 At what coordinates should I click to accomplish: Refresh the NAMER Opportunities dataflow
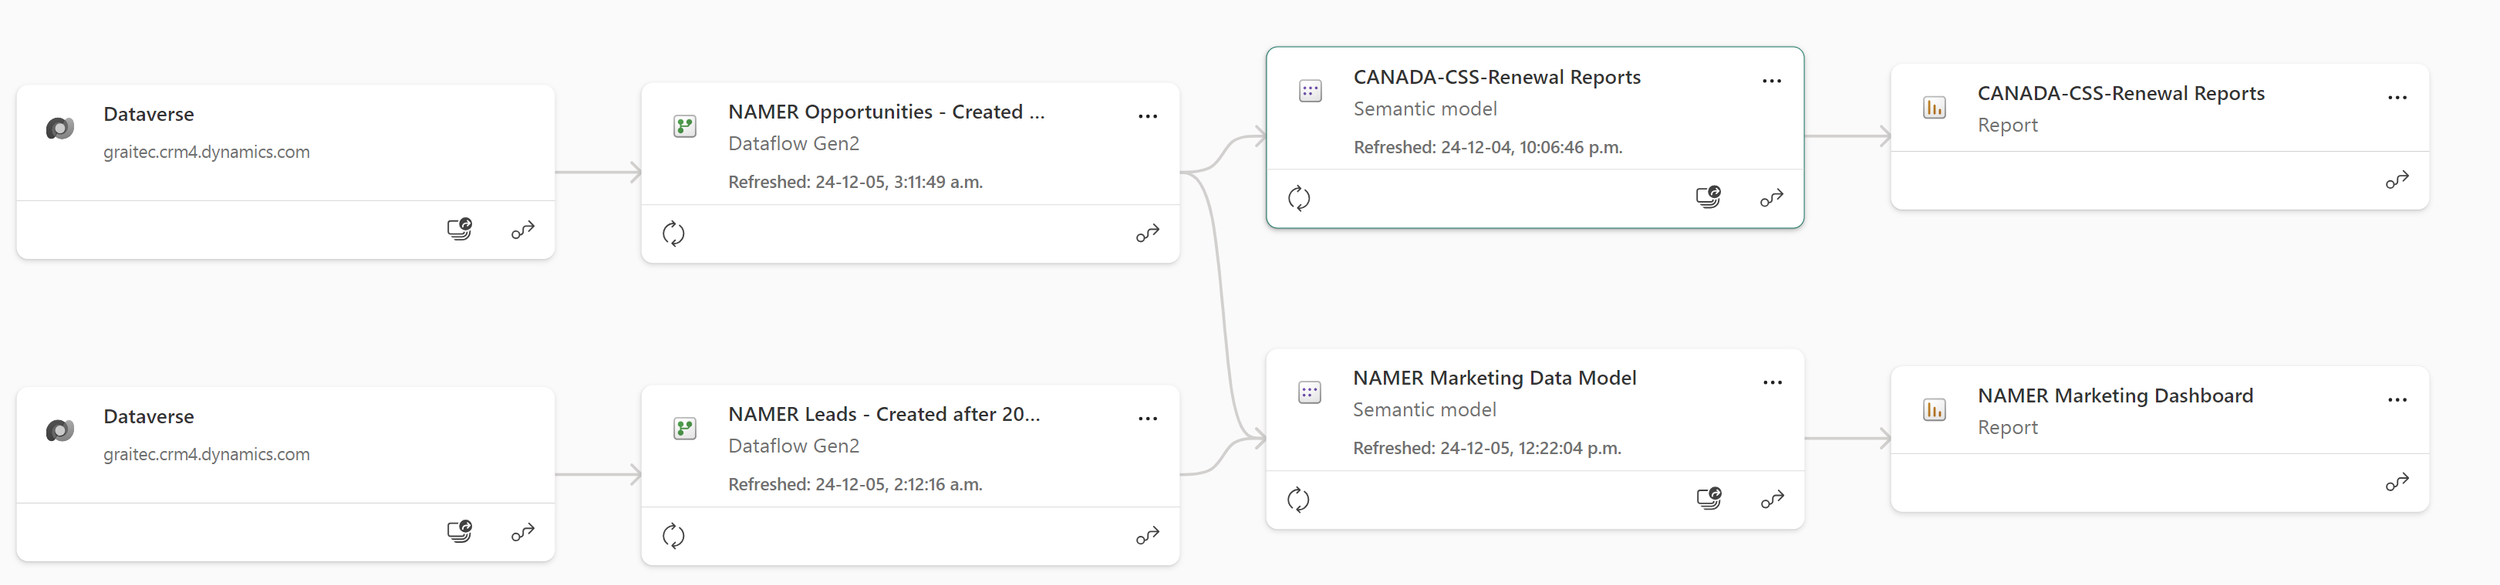pos(674,234)
